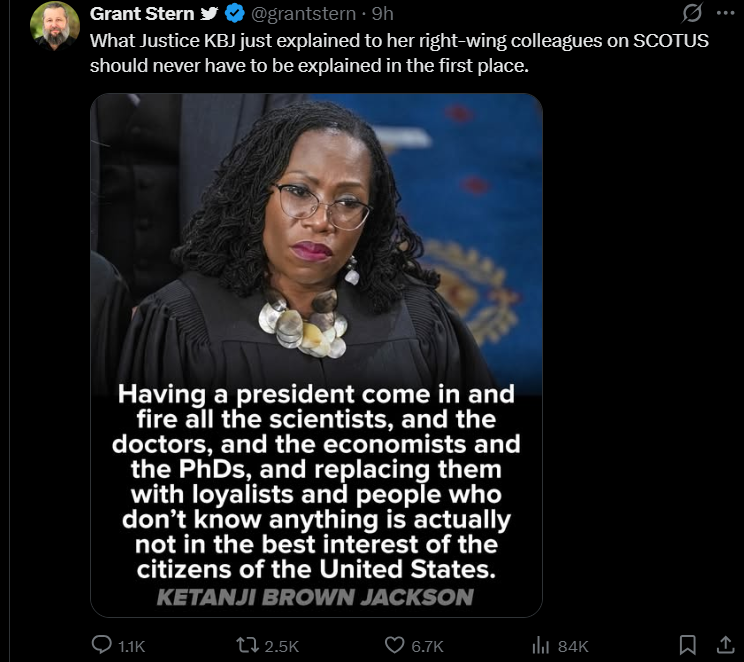Click the blue verified badge
This screenshot has height=662, width=744.
(234, 14)
